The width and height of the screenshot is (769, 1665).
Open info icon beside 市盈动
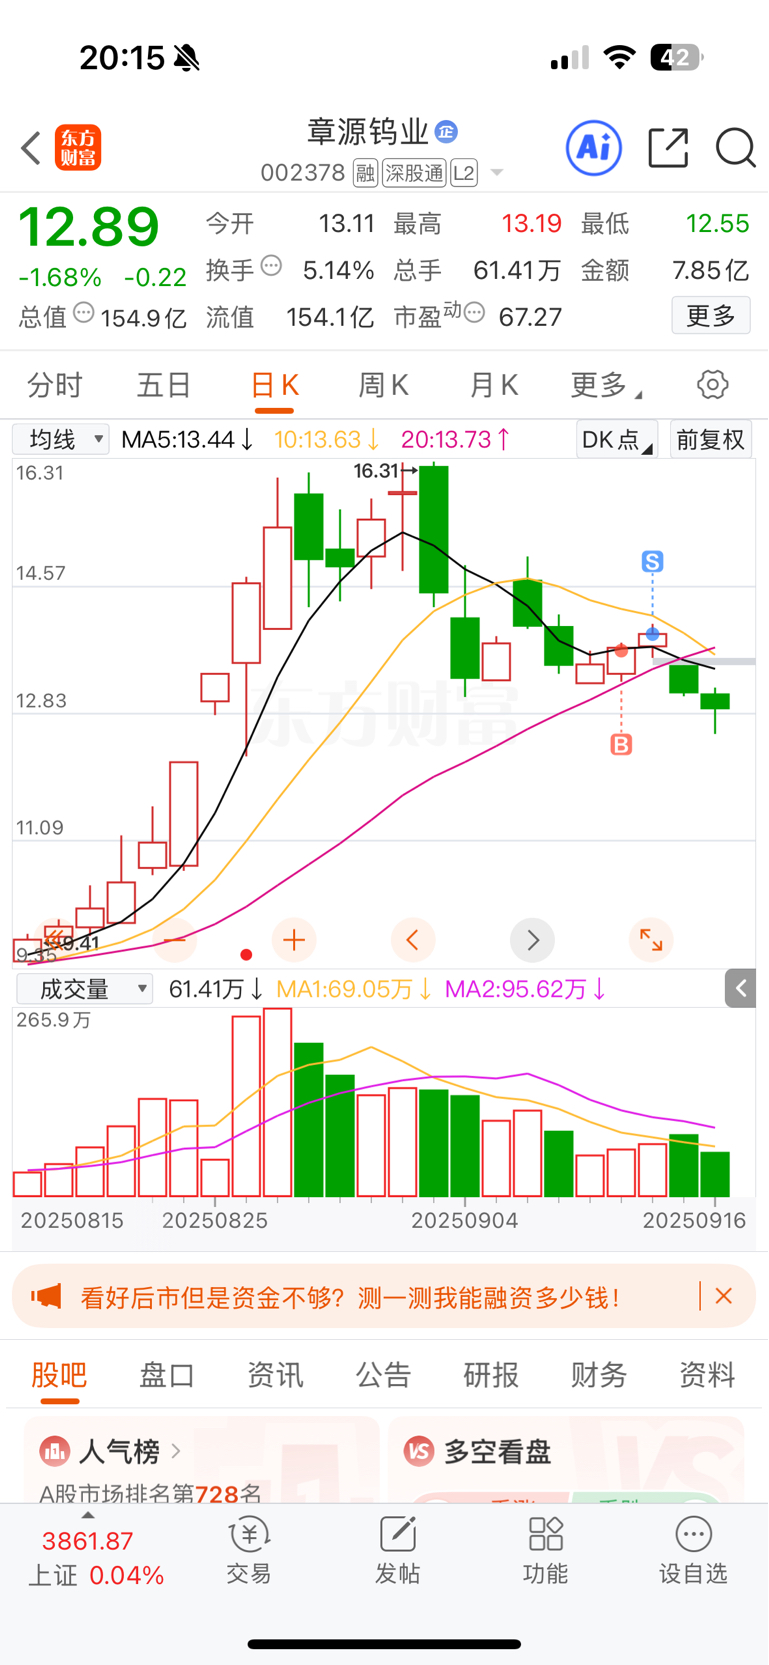[475, 313]
